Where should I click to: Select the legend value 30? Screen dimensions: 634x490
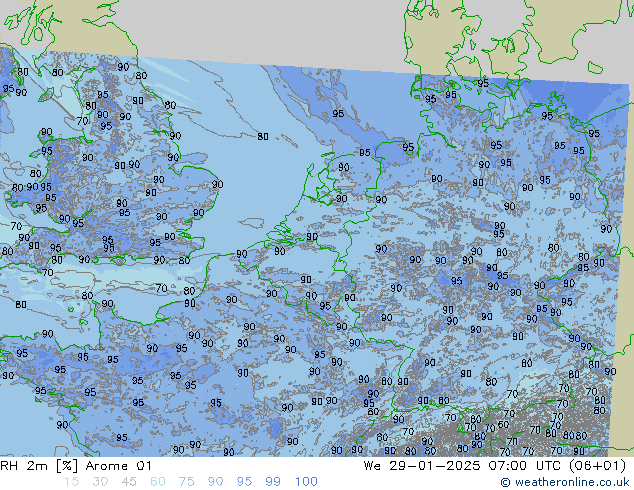tap(100, 482)
